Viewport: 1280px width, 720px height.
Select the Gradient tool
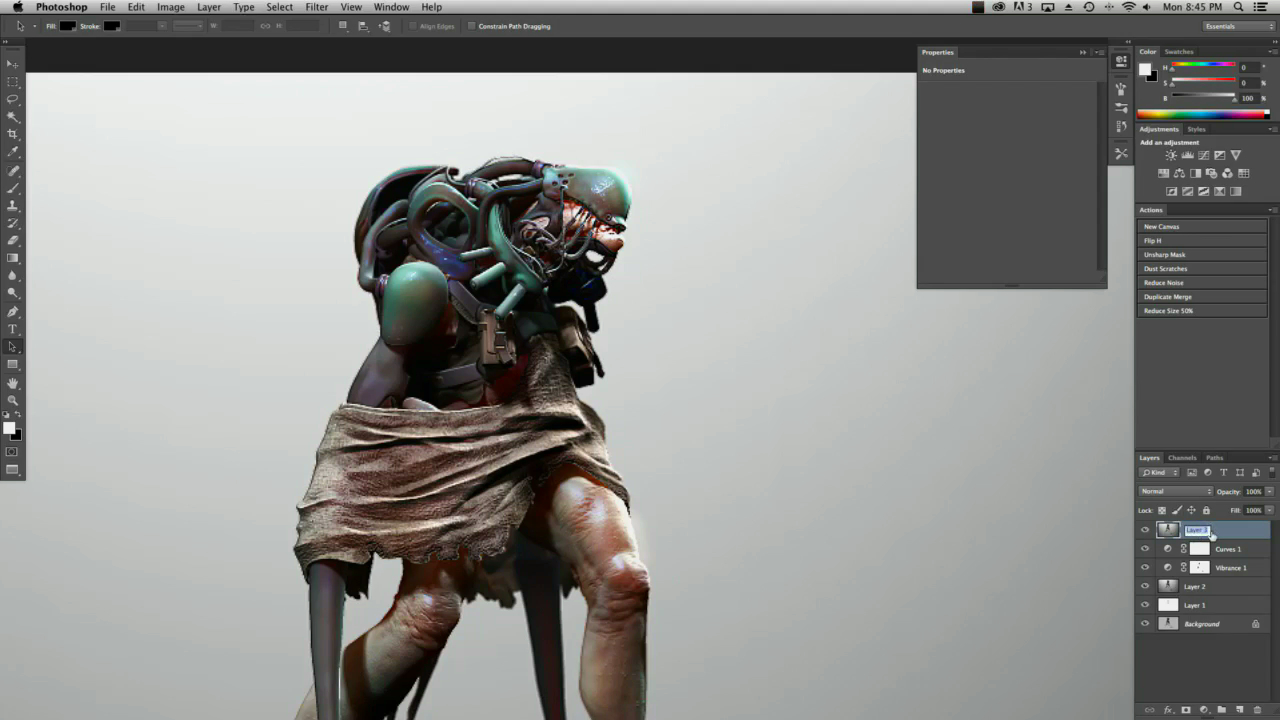13,258
